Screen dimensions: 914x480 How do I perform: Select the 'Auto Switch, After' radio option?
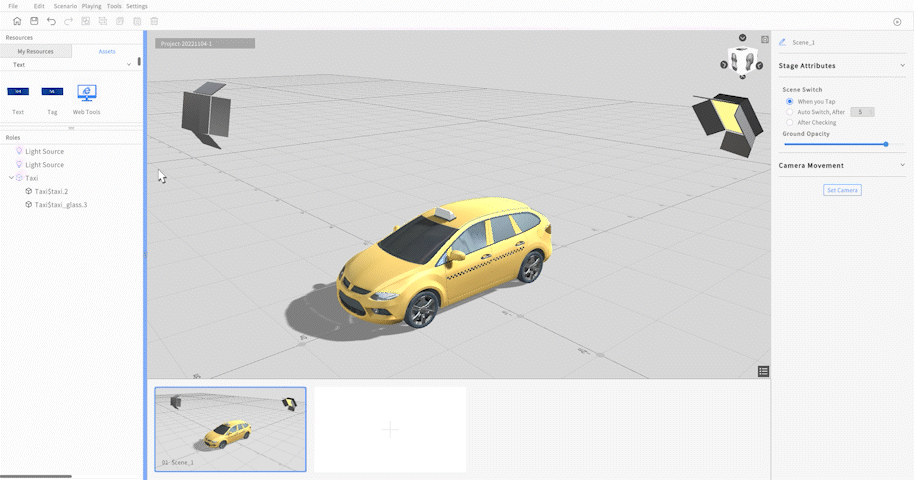click(789, 112)
